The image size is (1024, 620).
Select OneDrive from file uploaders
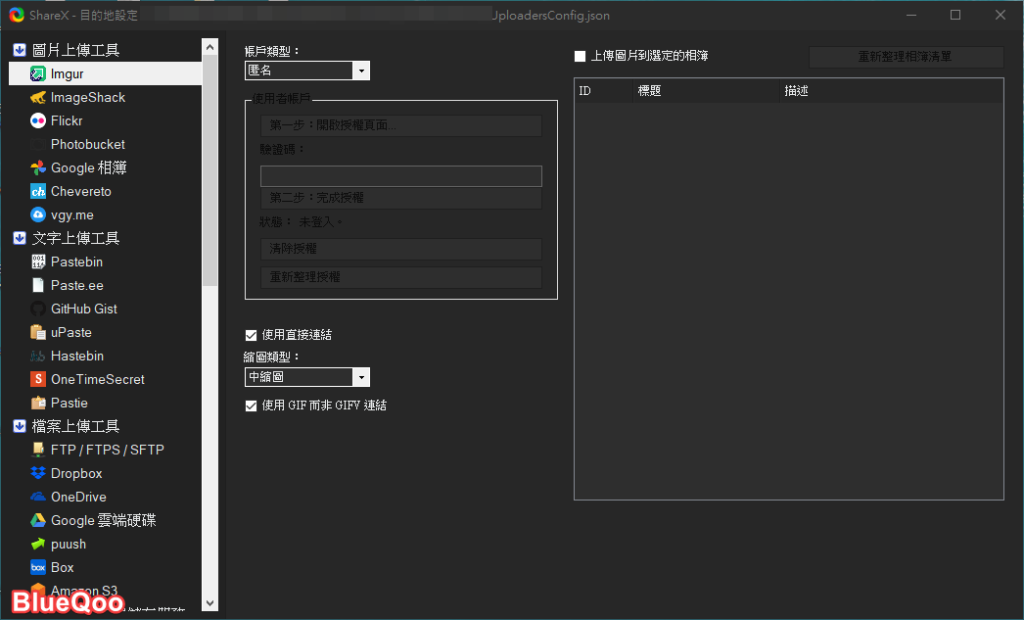pos(78,497)
